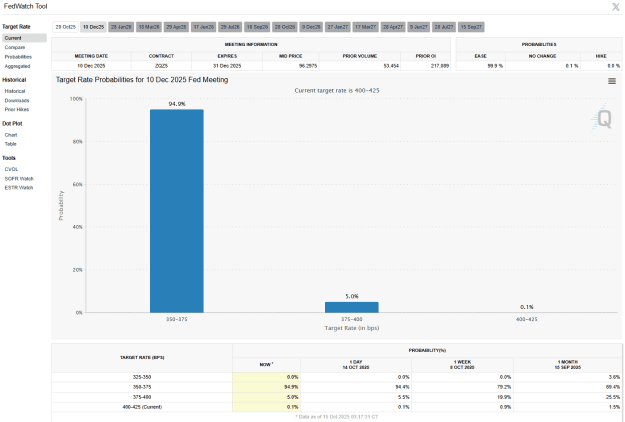Open the ESTR Watch tool link

[x=19, y=188]
